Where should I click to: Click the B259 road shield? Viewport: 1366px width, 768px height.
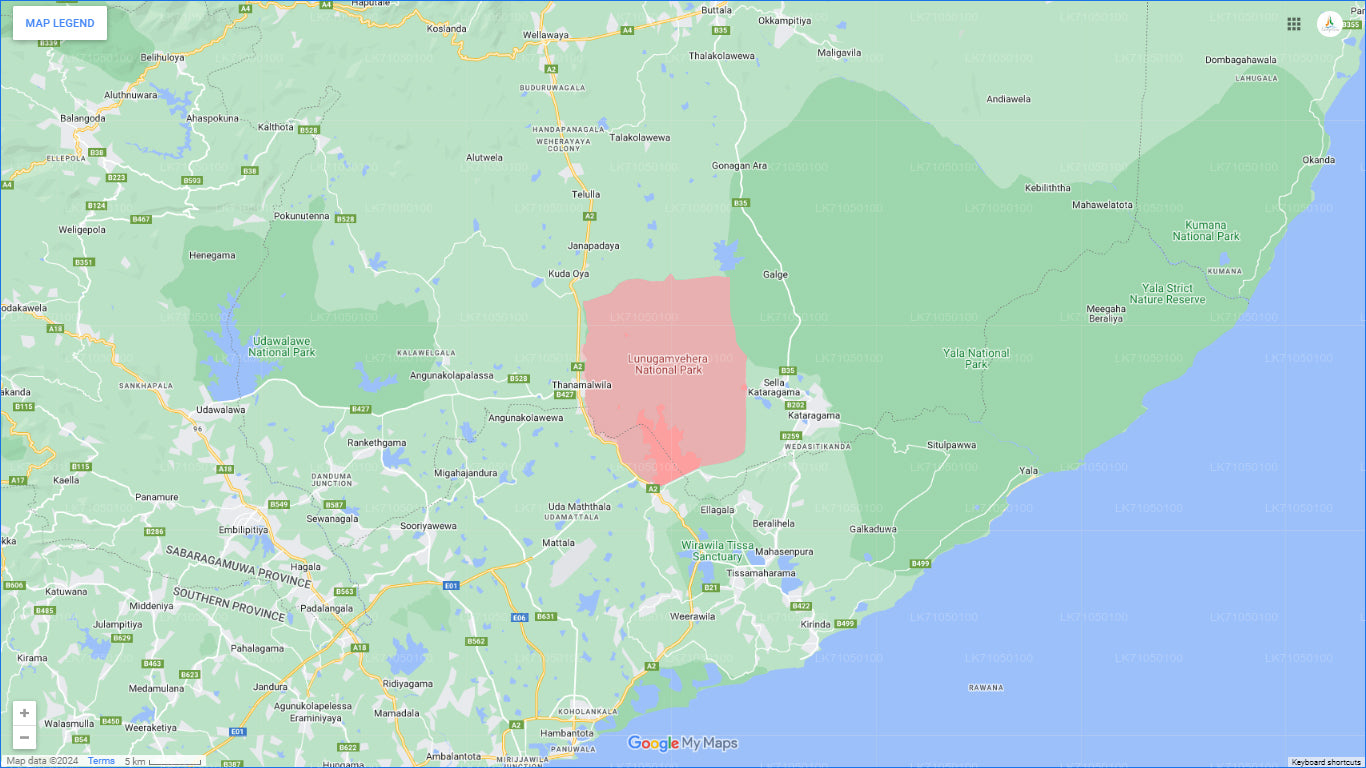pyautogui.click(x=791, y=436)
